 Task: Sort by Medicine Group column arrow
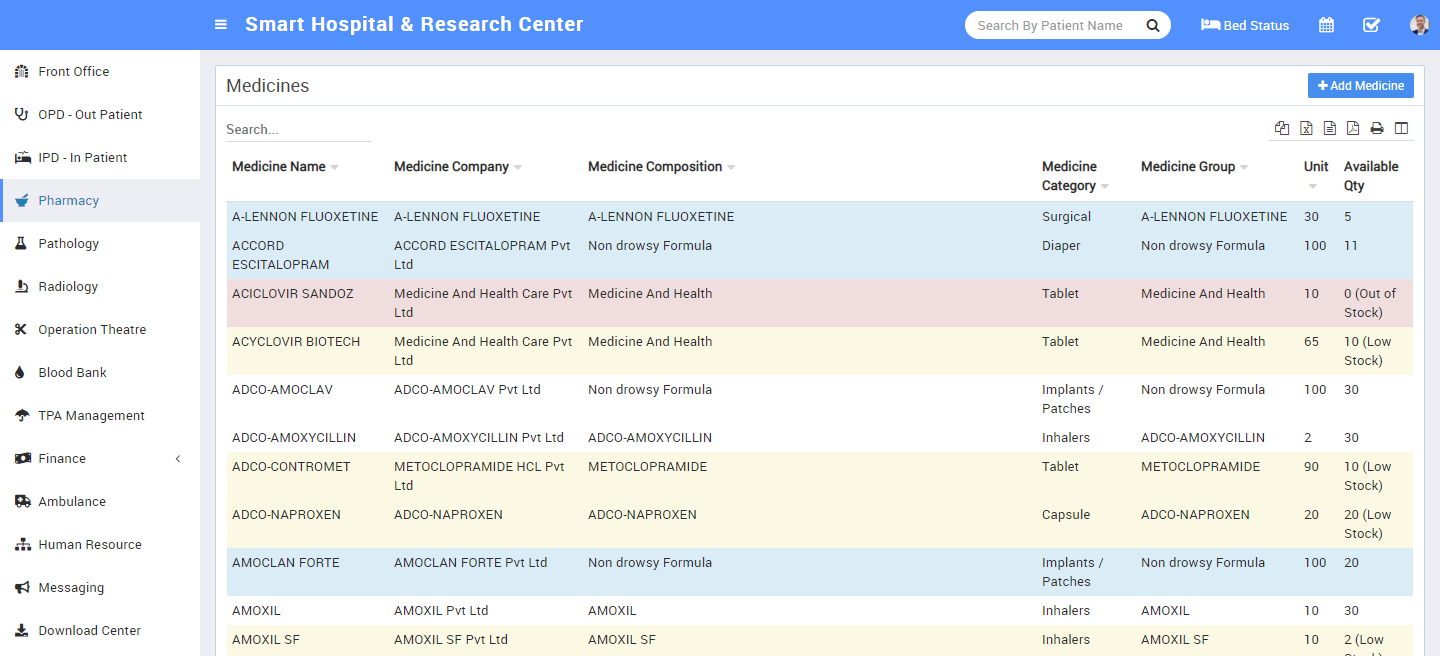click(1244, 168)
